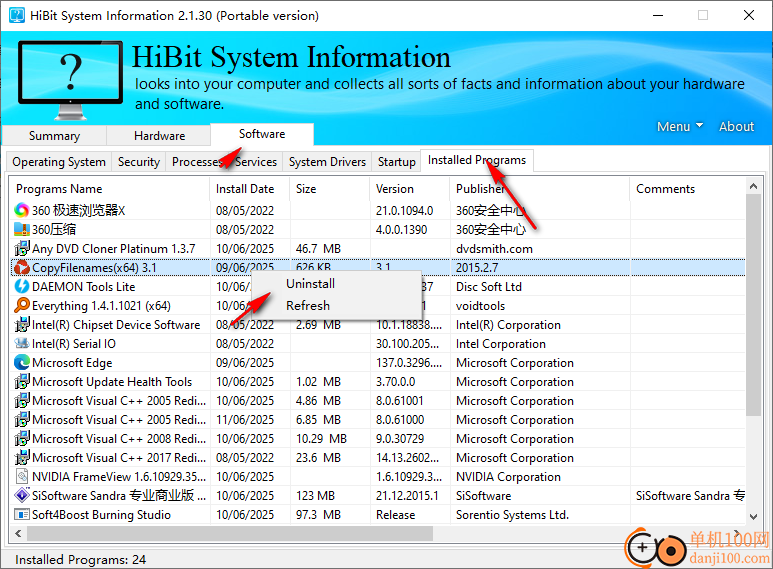Open the Startup subtab
The height and width of the screenshot is (569, 773).
tap(396, 162)
